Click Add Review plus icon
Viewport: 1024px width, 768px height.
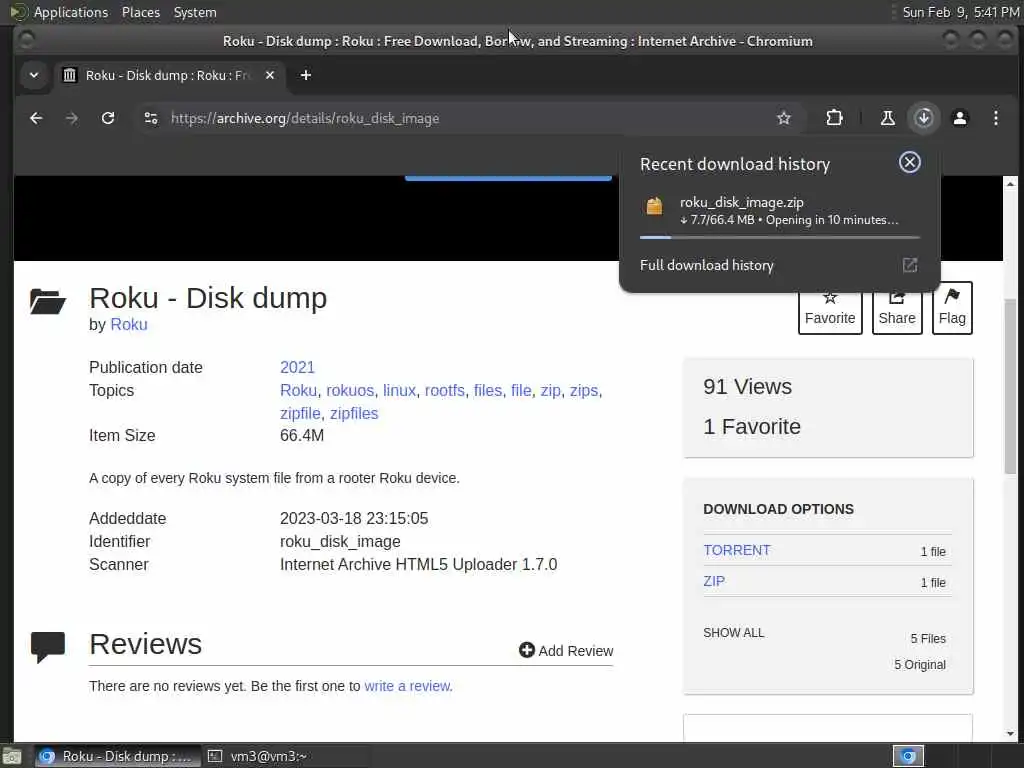(526, 650)
